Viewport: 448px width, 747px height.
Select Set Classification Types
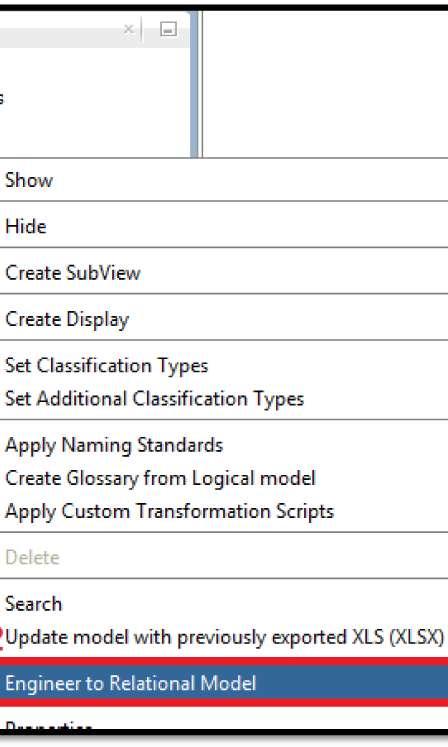coord(224,365)
